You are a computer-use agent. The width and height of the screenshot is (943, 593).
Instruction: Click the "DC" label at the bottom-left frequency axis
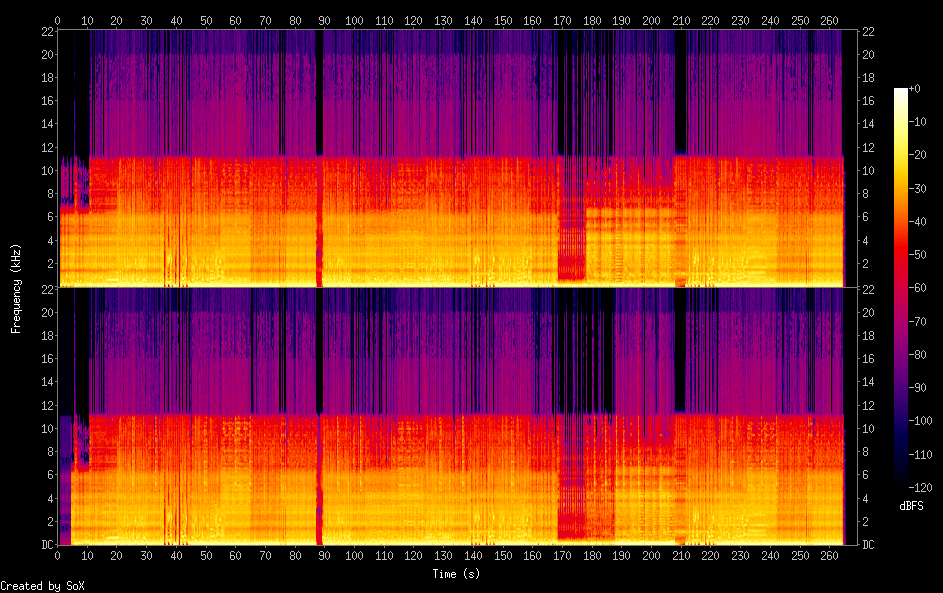(44, 545)
